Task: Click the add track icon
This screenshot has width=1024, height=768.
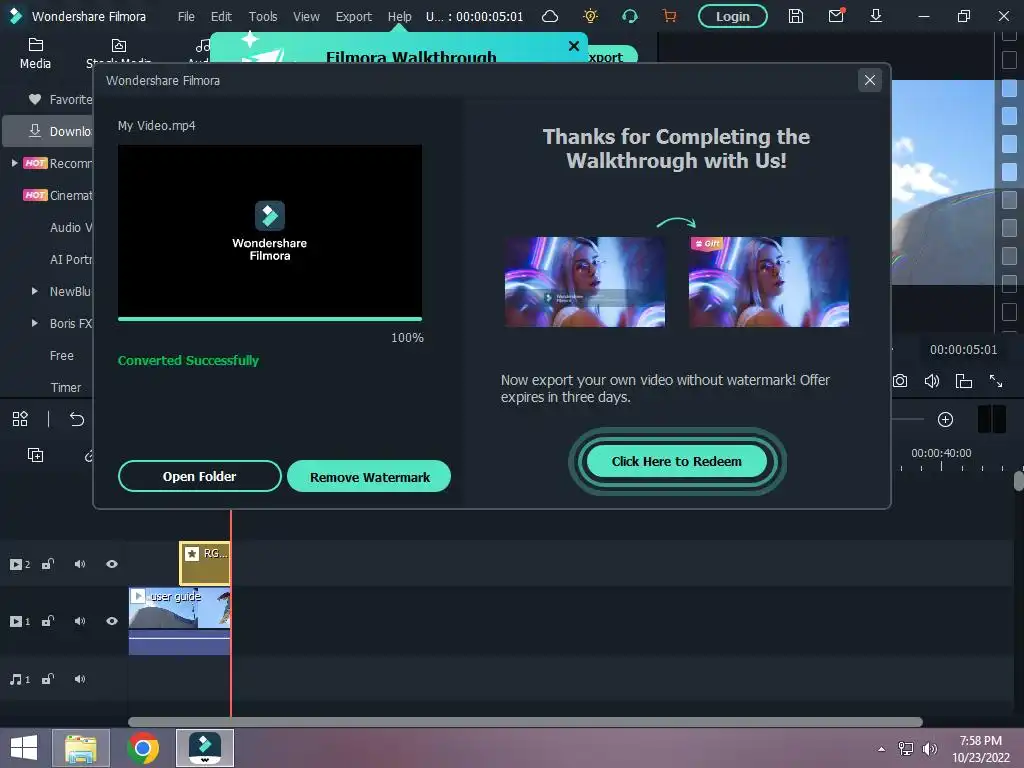Action: point(35,455)
